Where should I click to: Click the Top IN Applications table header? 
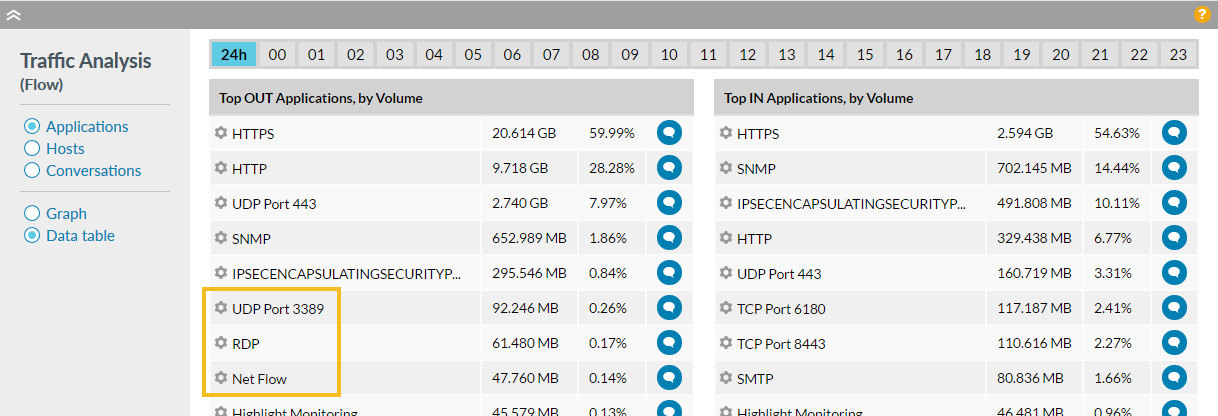click(x=819, y=98)
